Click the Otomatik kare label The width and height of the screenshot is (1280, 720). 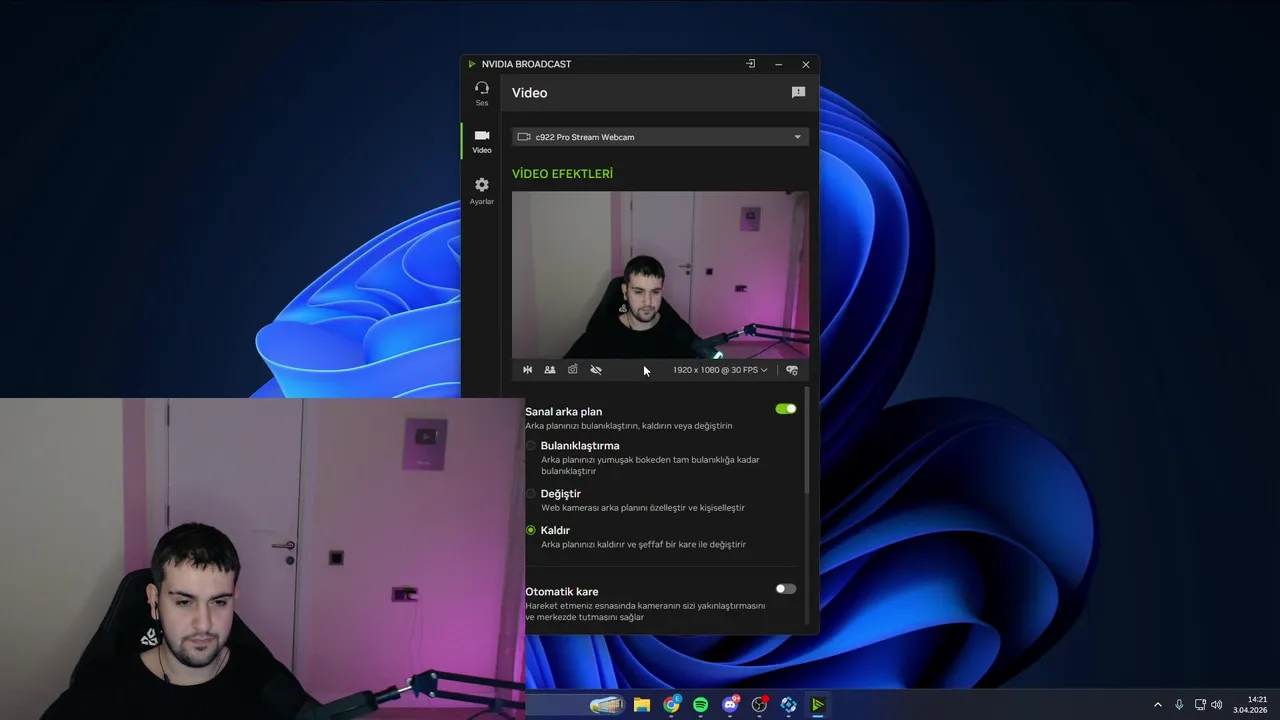point(561,592)
